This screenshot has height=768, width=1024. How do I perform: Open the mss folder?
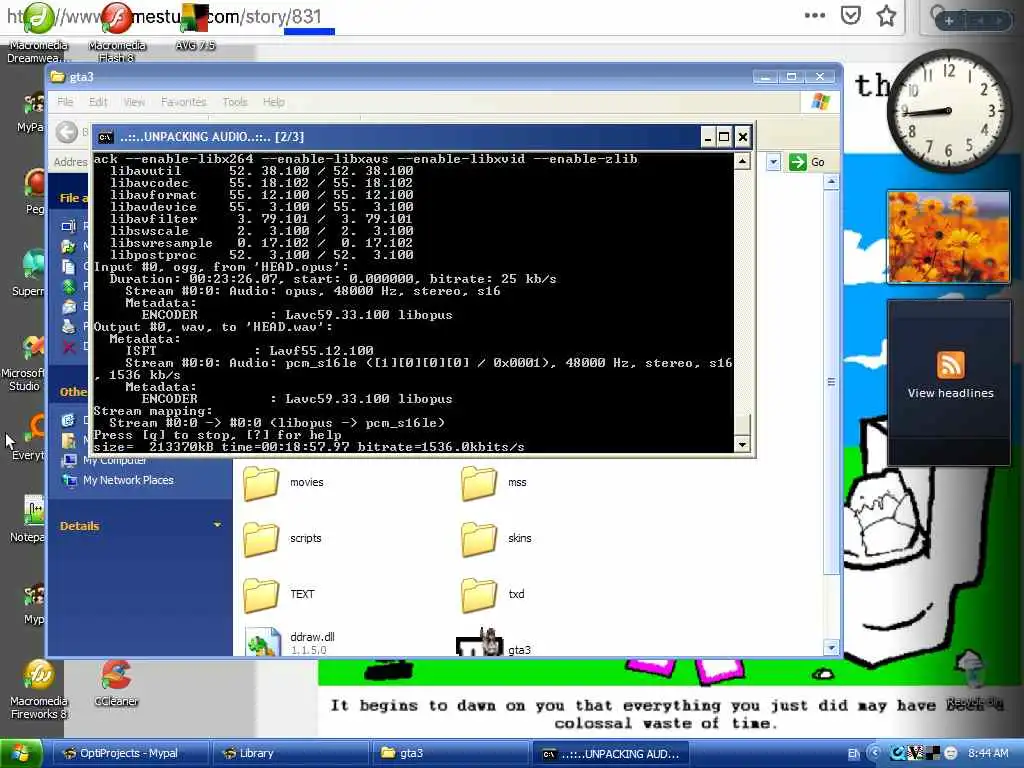[x=479, y=483]
